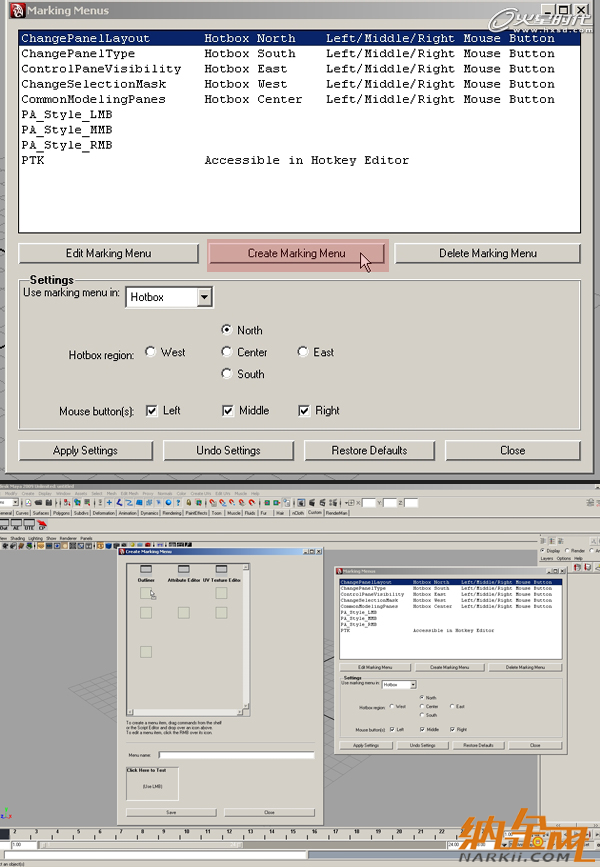Click the new scene icon in Maya's status line

(x=28, y=503)
